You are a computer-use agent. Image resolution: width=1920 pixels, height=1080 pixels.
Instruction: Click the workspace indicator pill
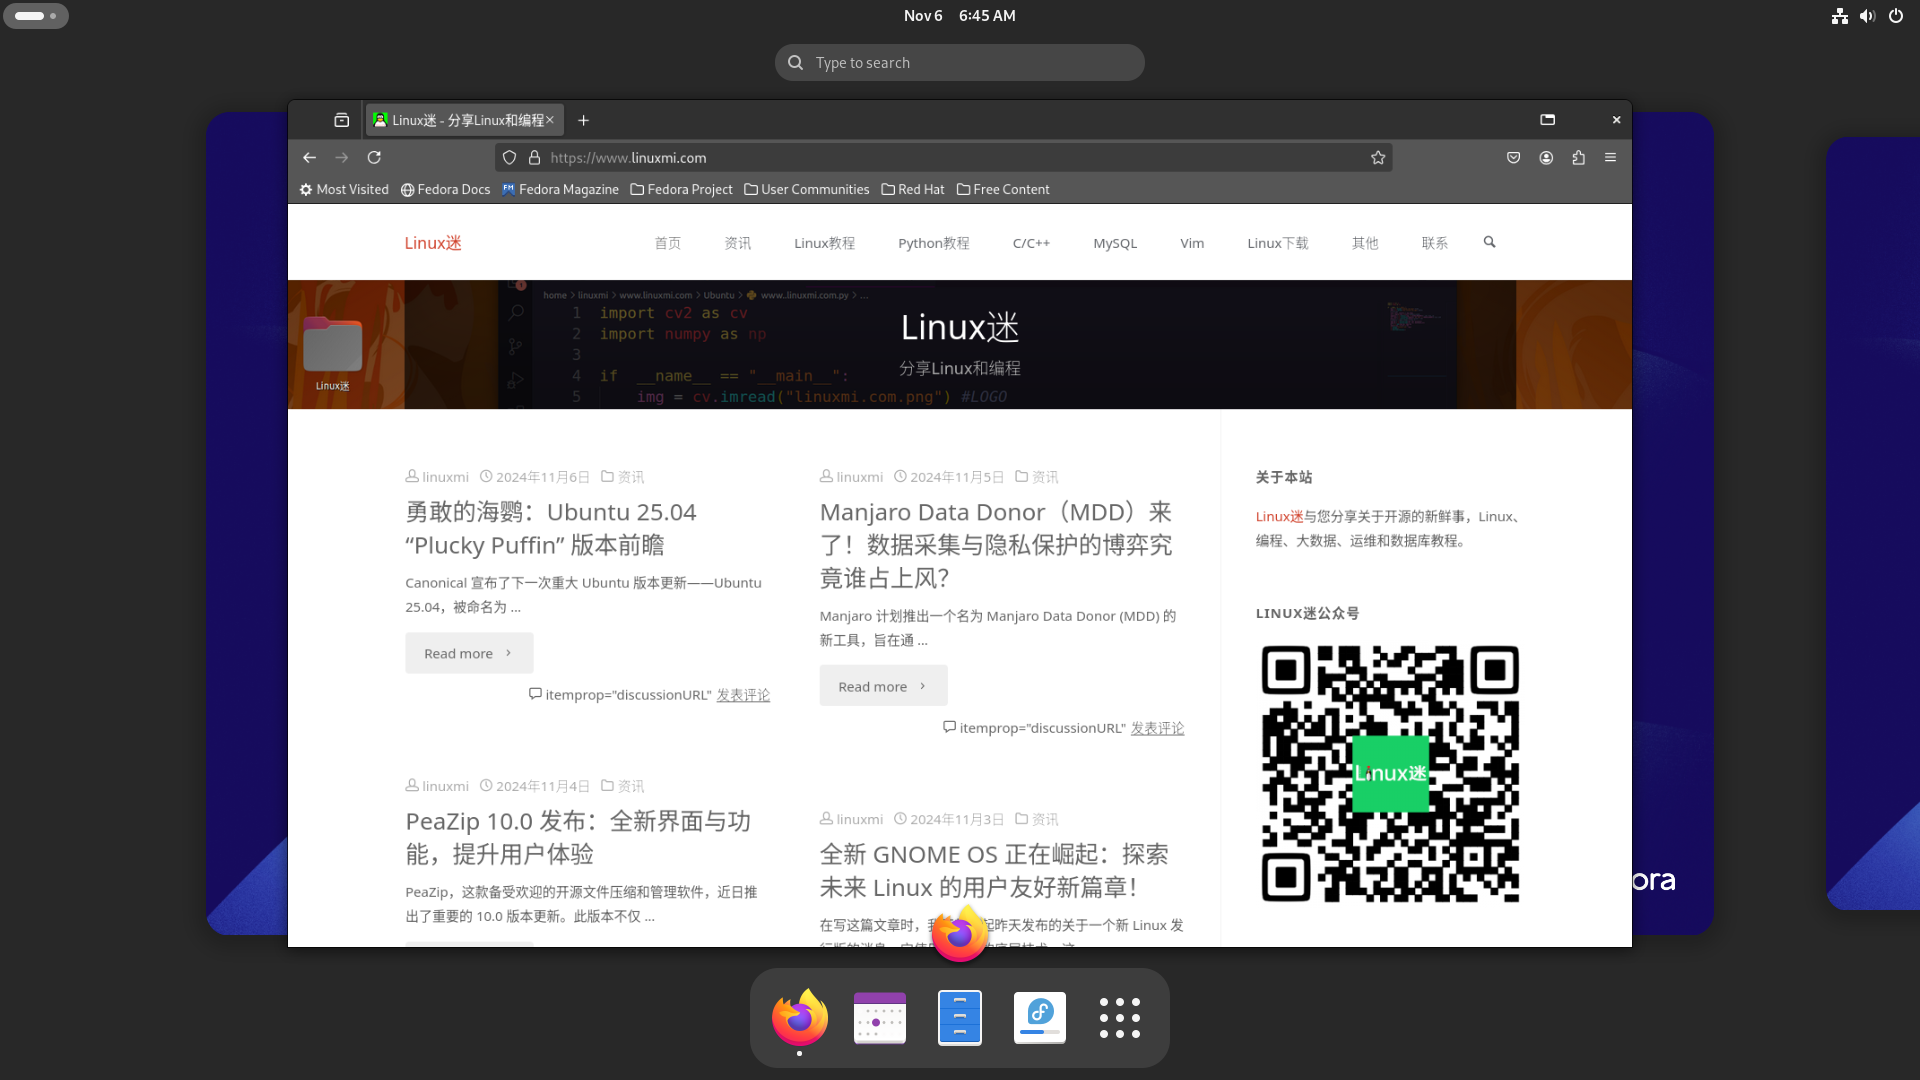point(36,16)
